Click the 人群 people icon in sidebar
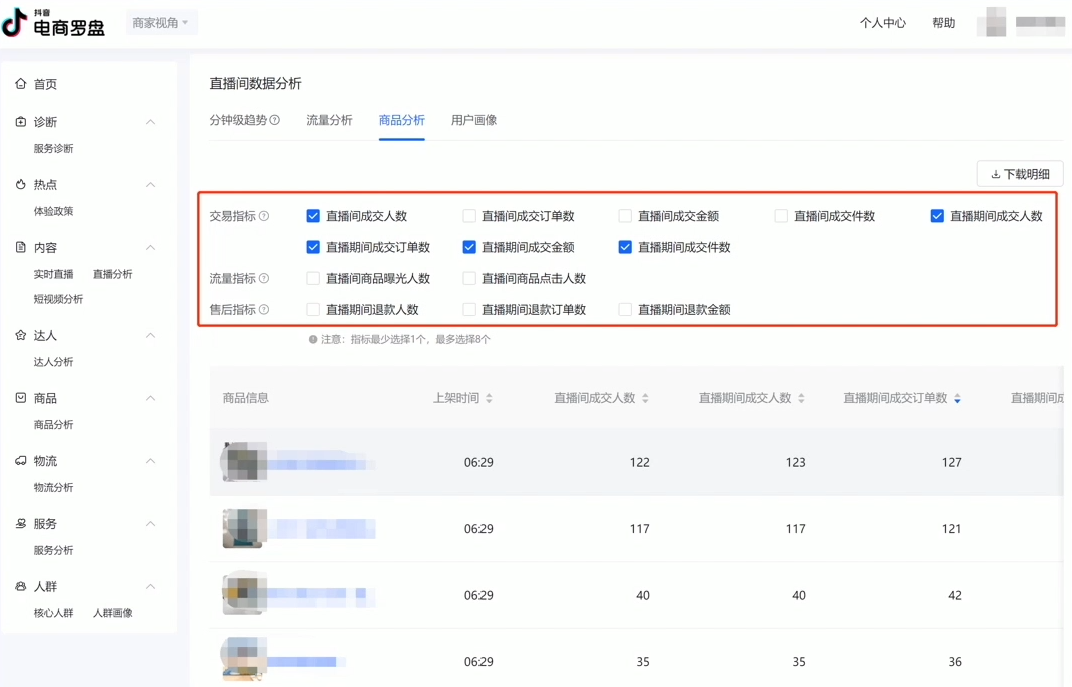Screen dimensions: 1072x687 tap(21, 587)
